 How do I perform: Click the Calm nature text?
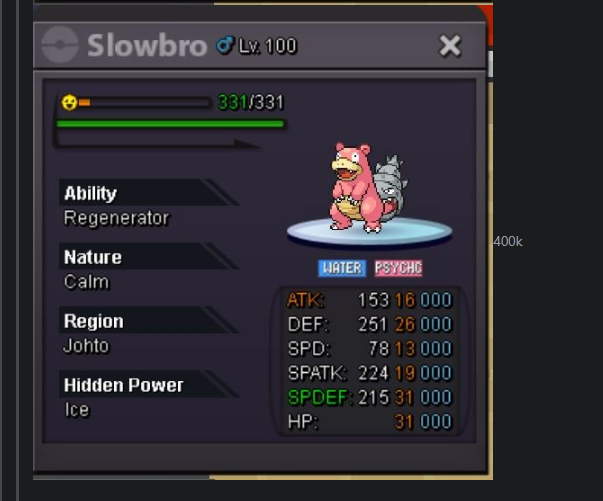point(87,282)
